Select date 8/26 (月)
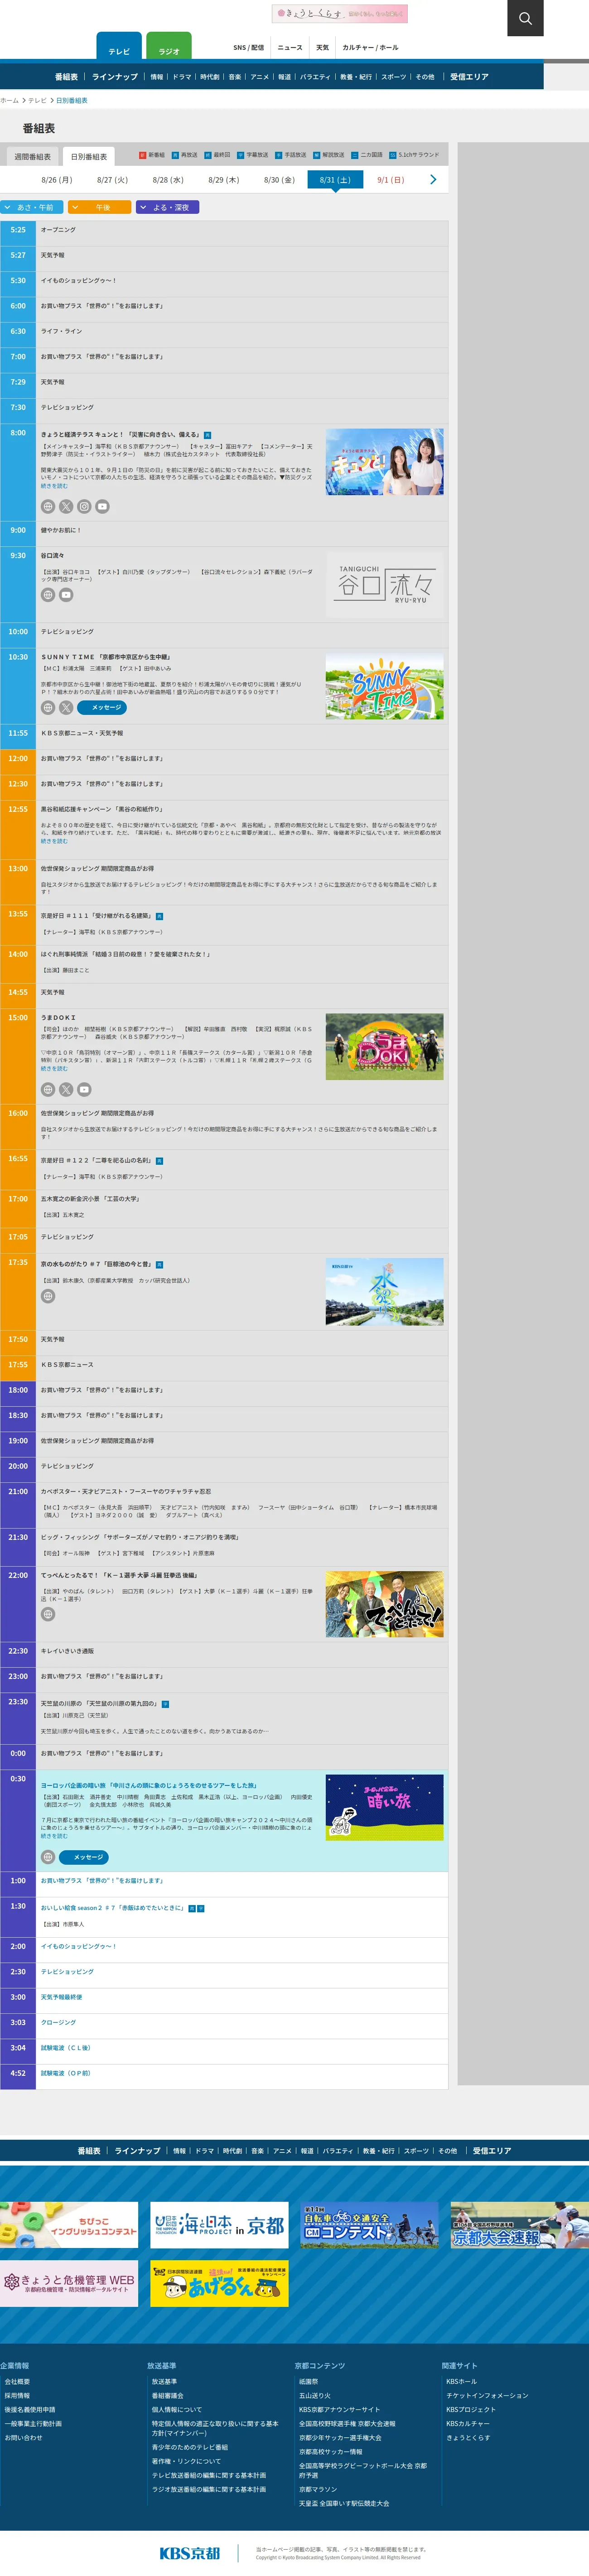The image size is (589, 2576). pos(57,180)
